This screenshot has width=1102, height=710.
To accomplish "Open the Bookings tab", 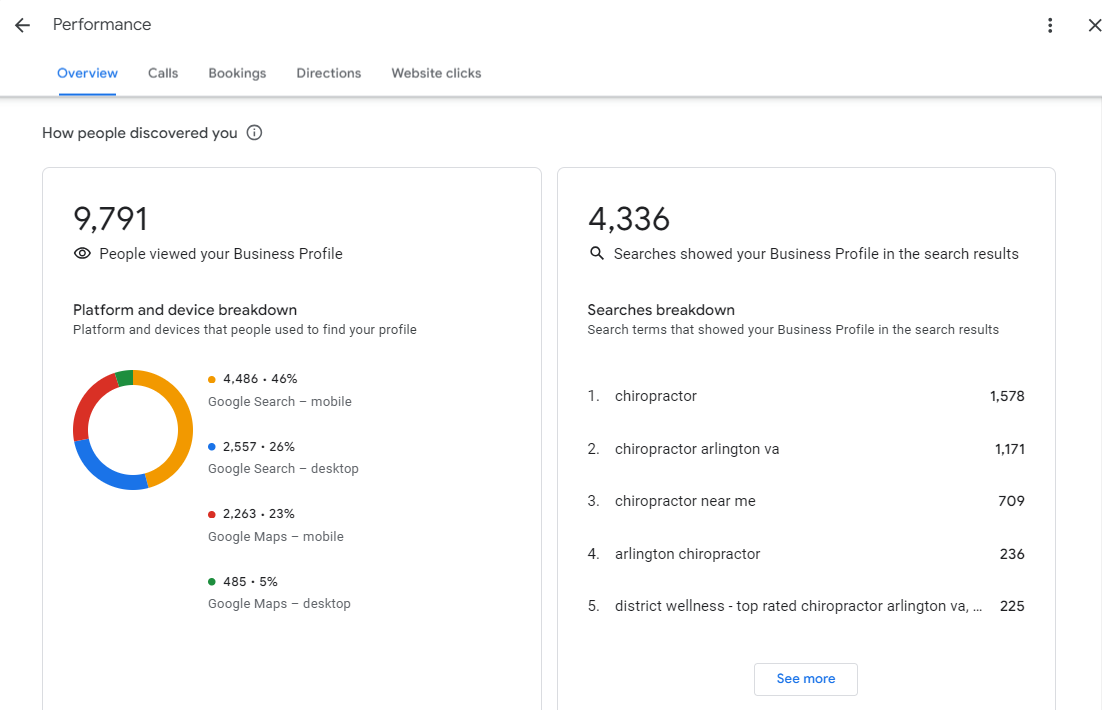I will pyautogui.click(x=237, y=73).
